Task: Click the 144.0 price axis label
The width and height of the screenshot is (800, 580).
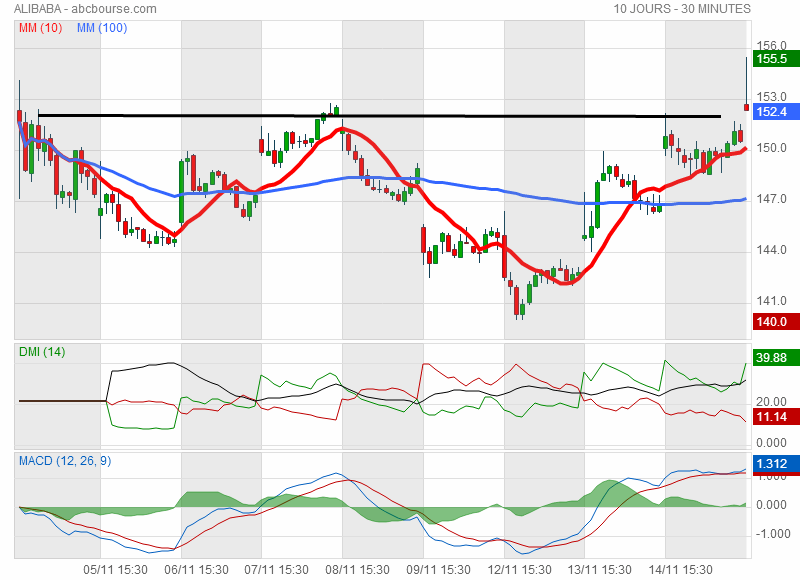Action: coord(771,250)
